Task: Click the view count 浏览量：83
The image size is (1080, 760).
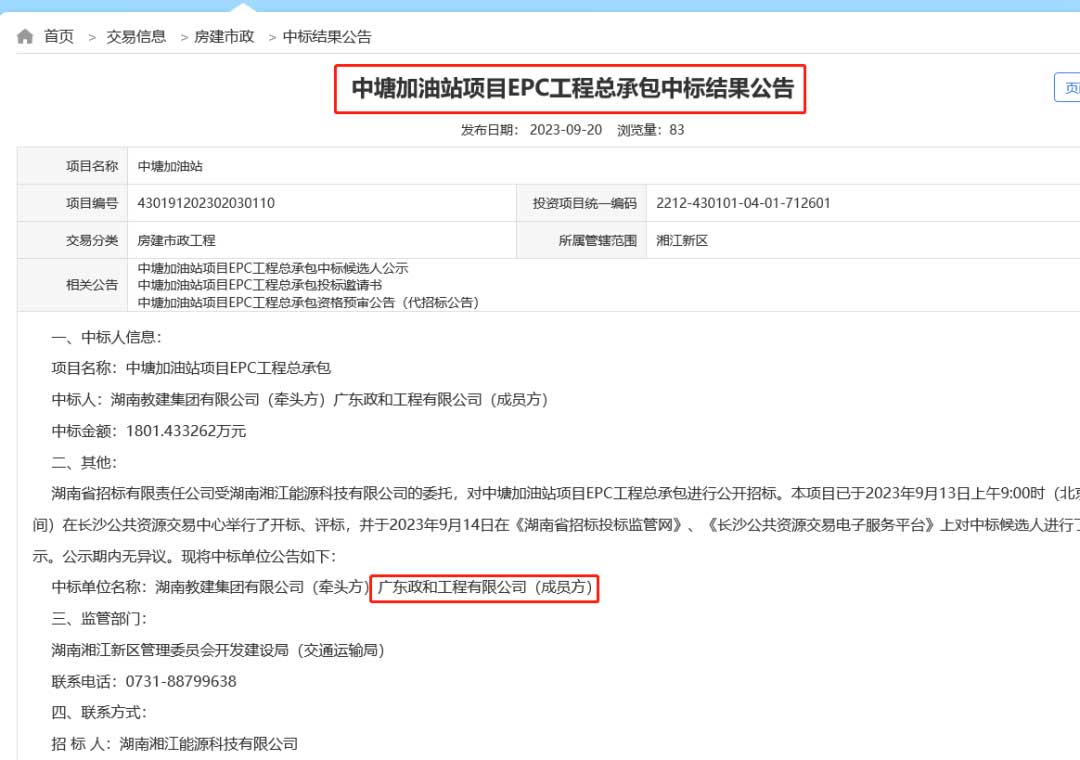Action: [650, 130]
